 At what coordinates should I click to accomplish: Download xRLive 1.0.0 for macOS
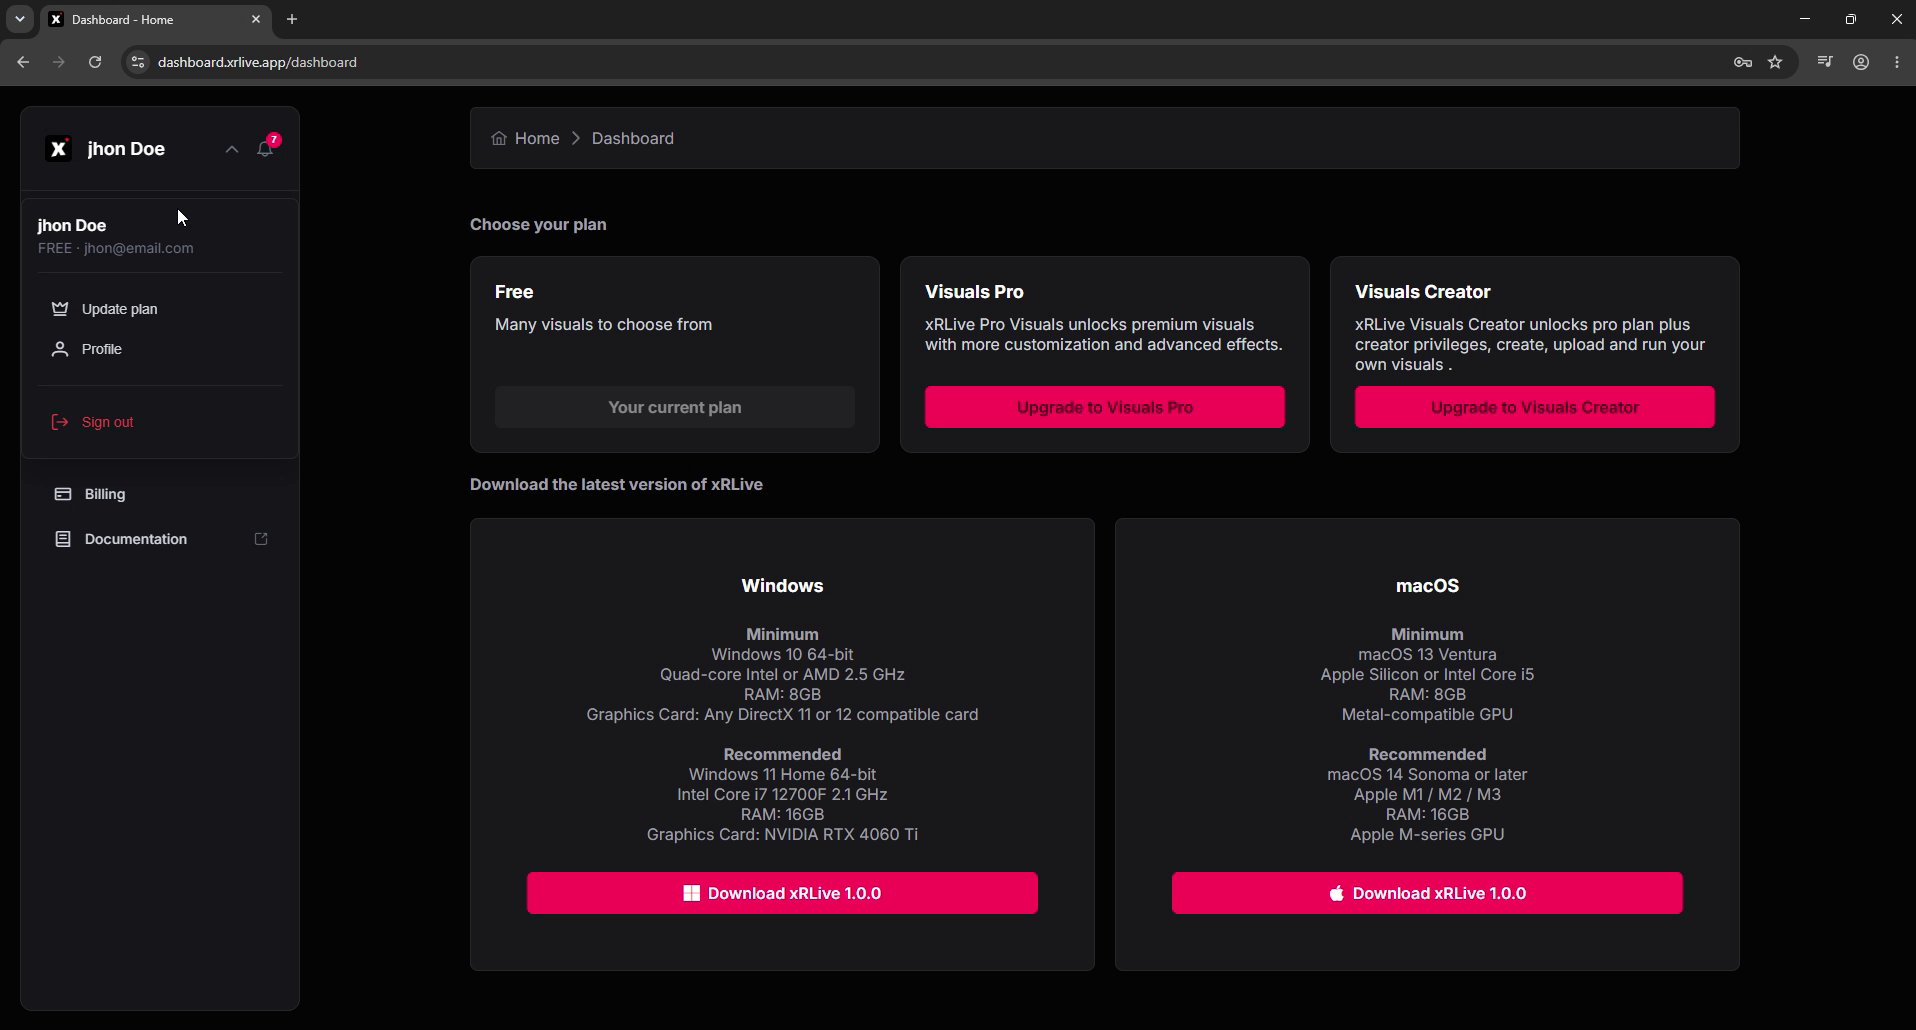[1427, 893]
